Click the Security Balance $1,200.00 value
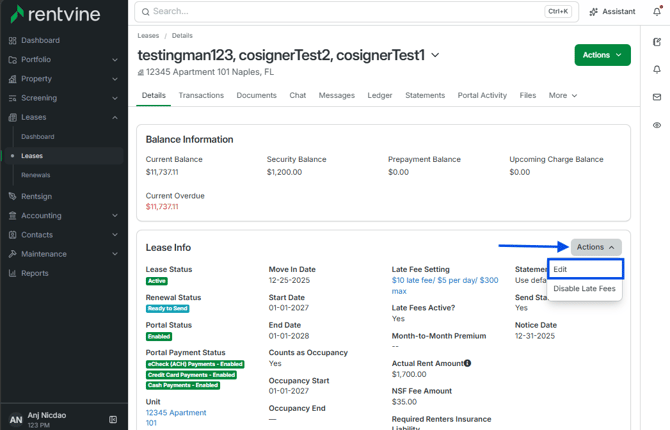 [284, 172]
